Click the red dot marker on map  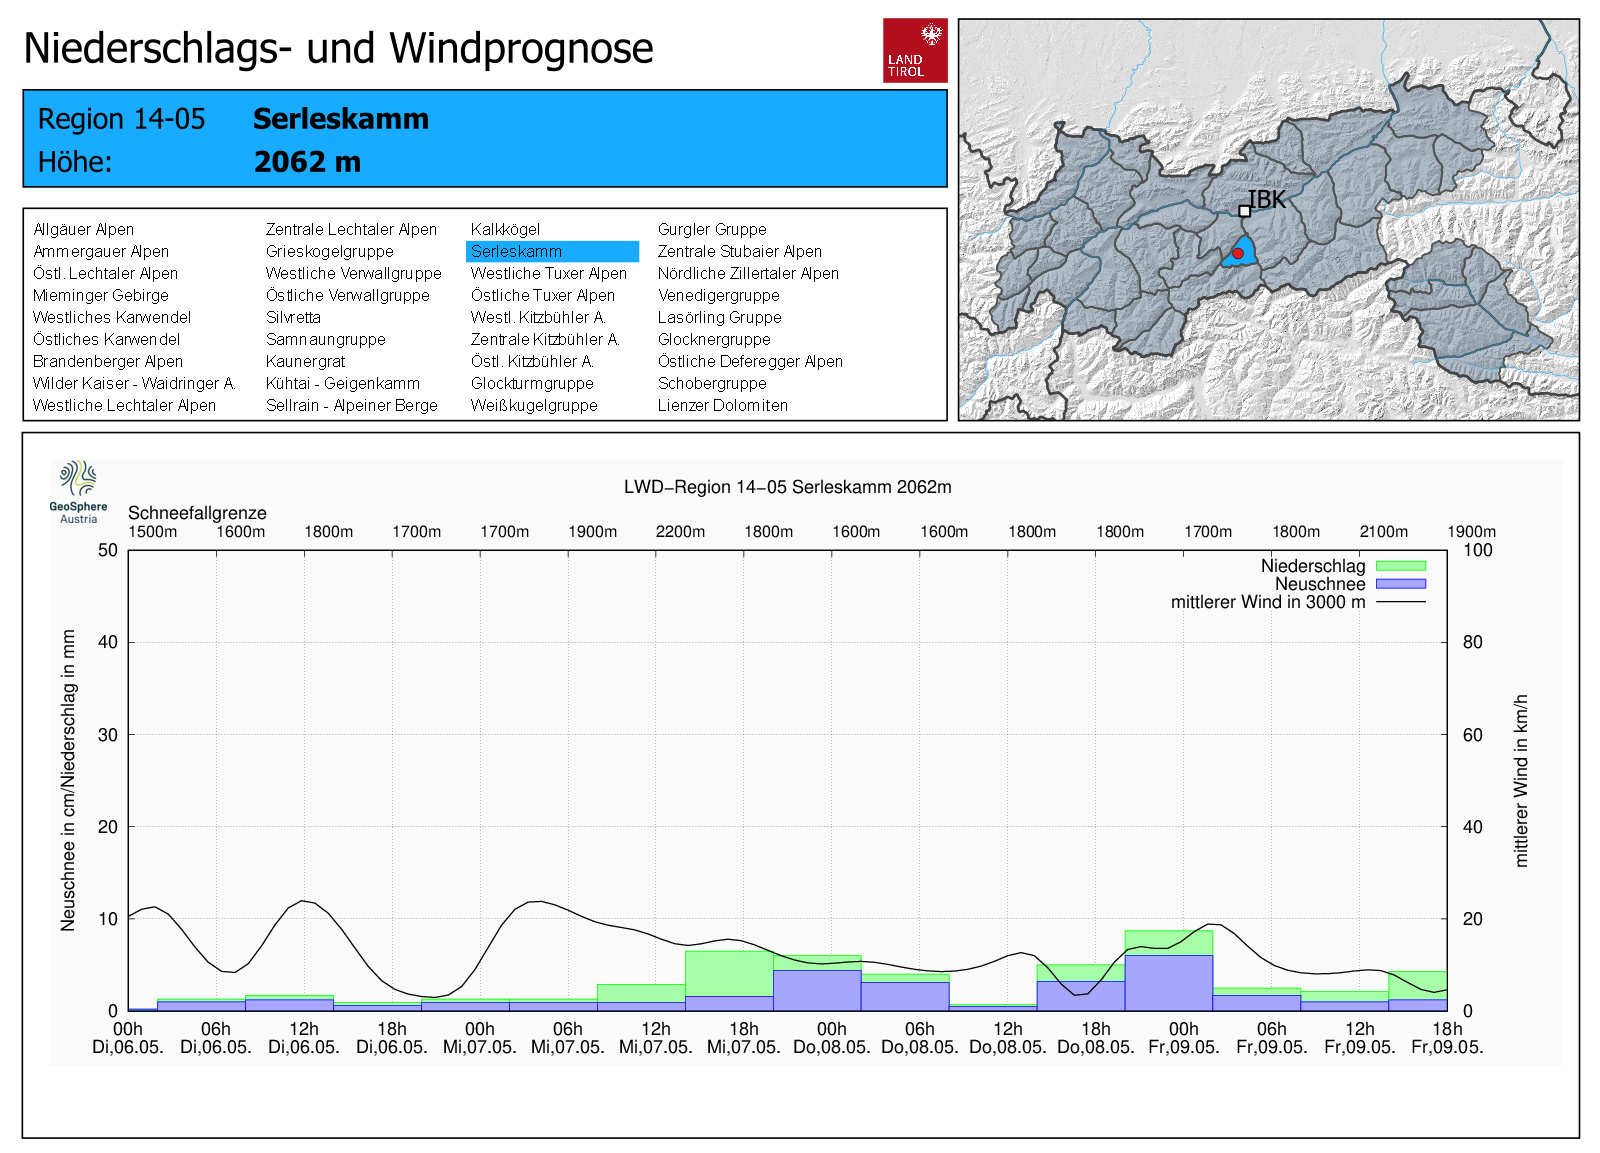[x=1237, y=254]
